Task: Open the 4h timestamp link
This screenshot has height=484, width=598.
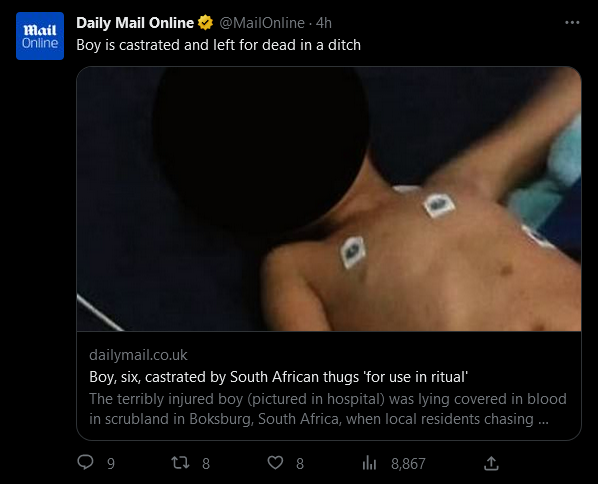Action: 324,23
